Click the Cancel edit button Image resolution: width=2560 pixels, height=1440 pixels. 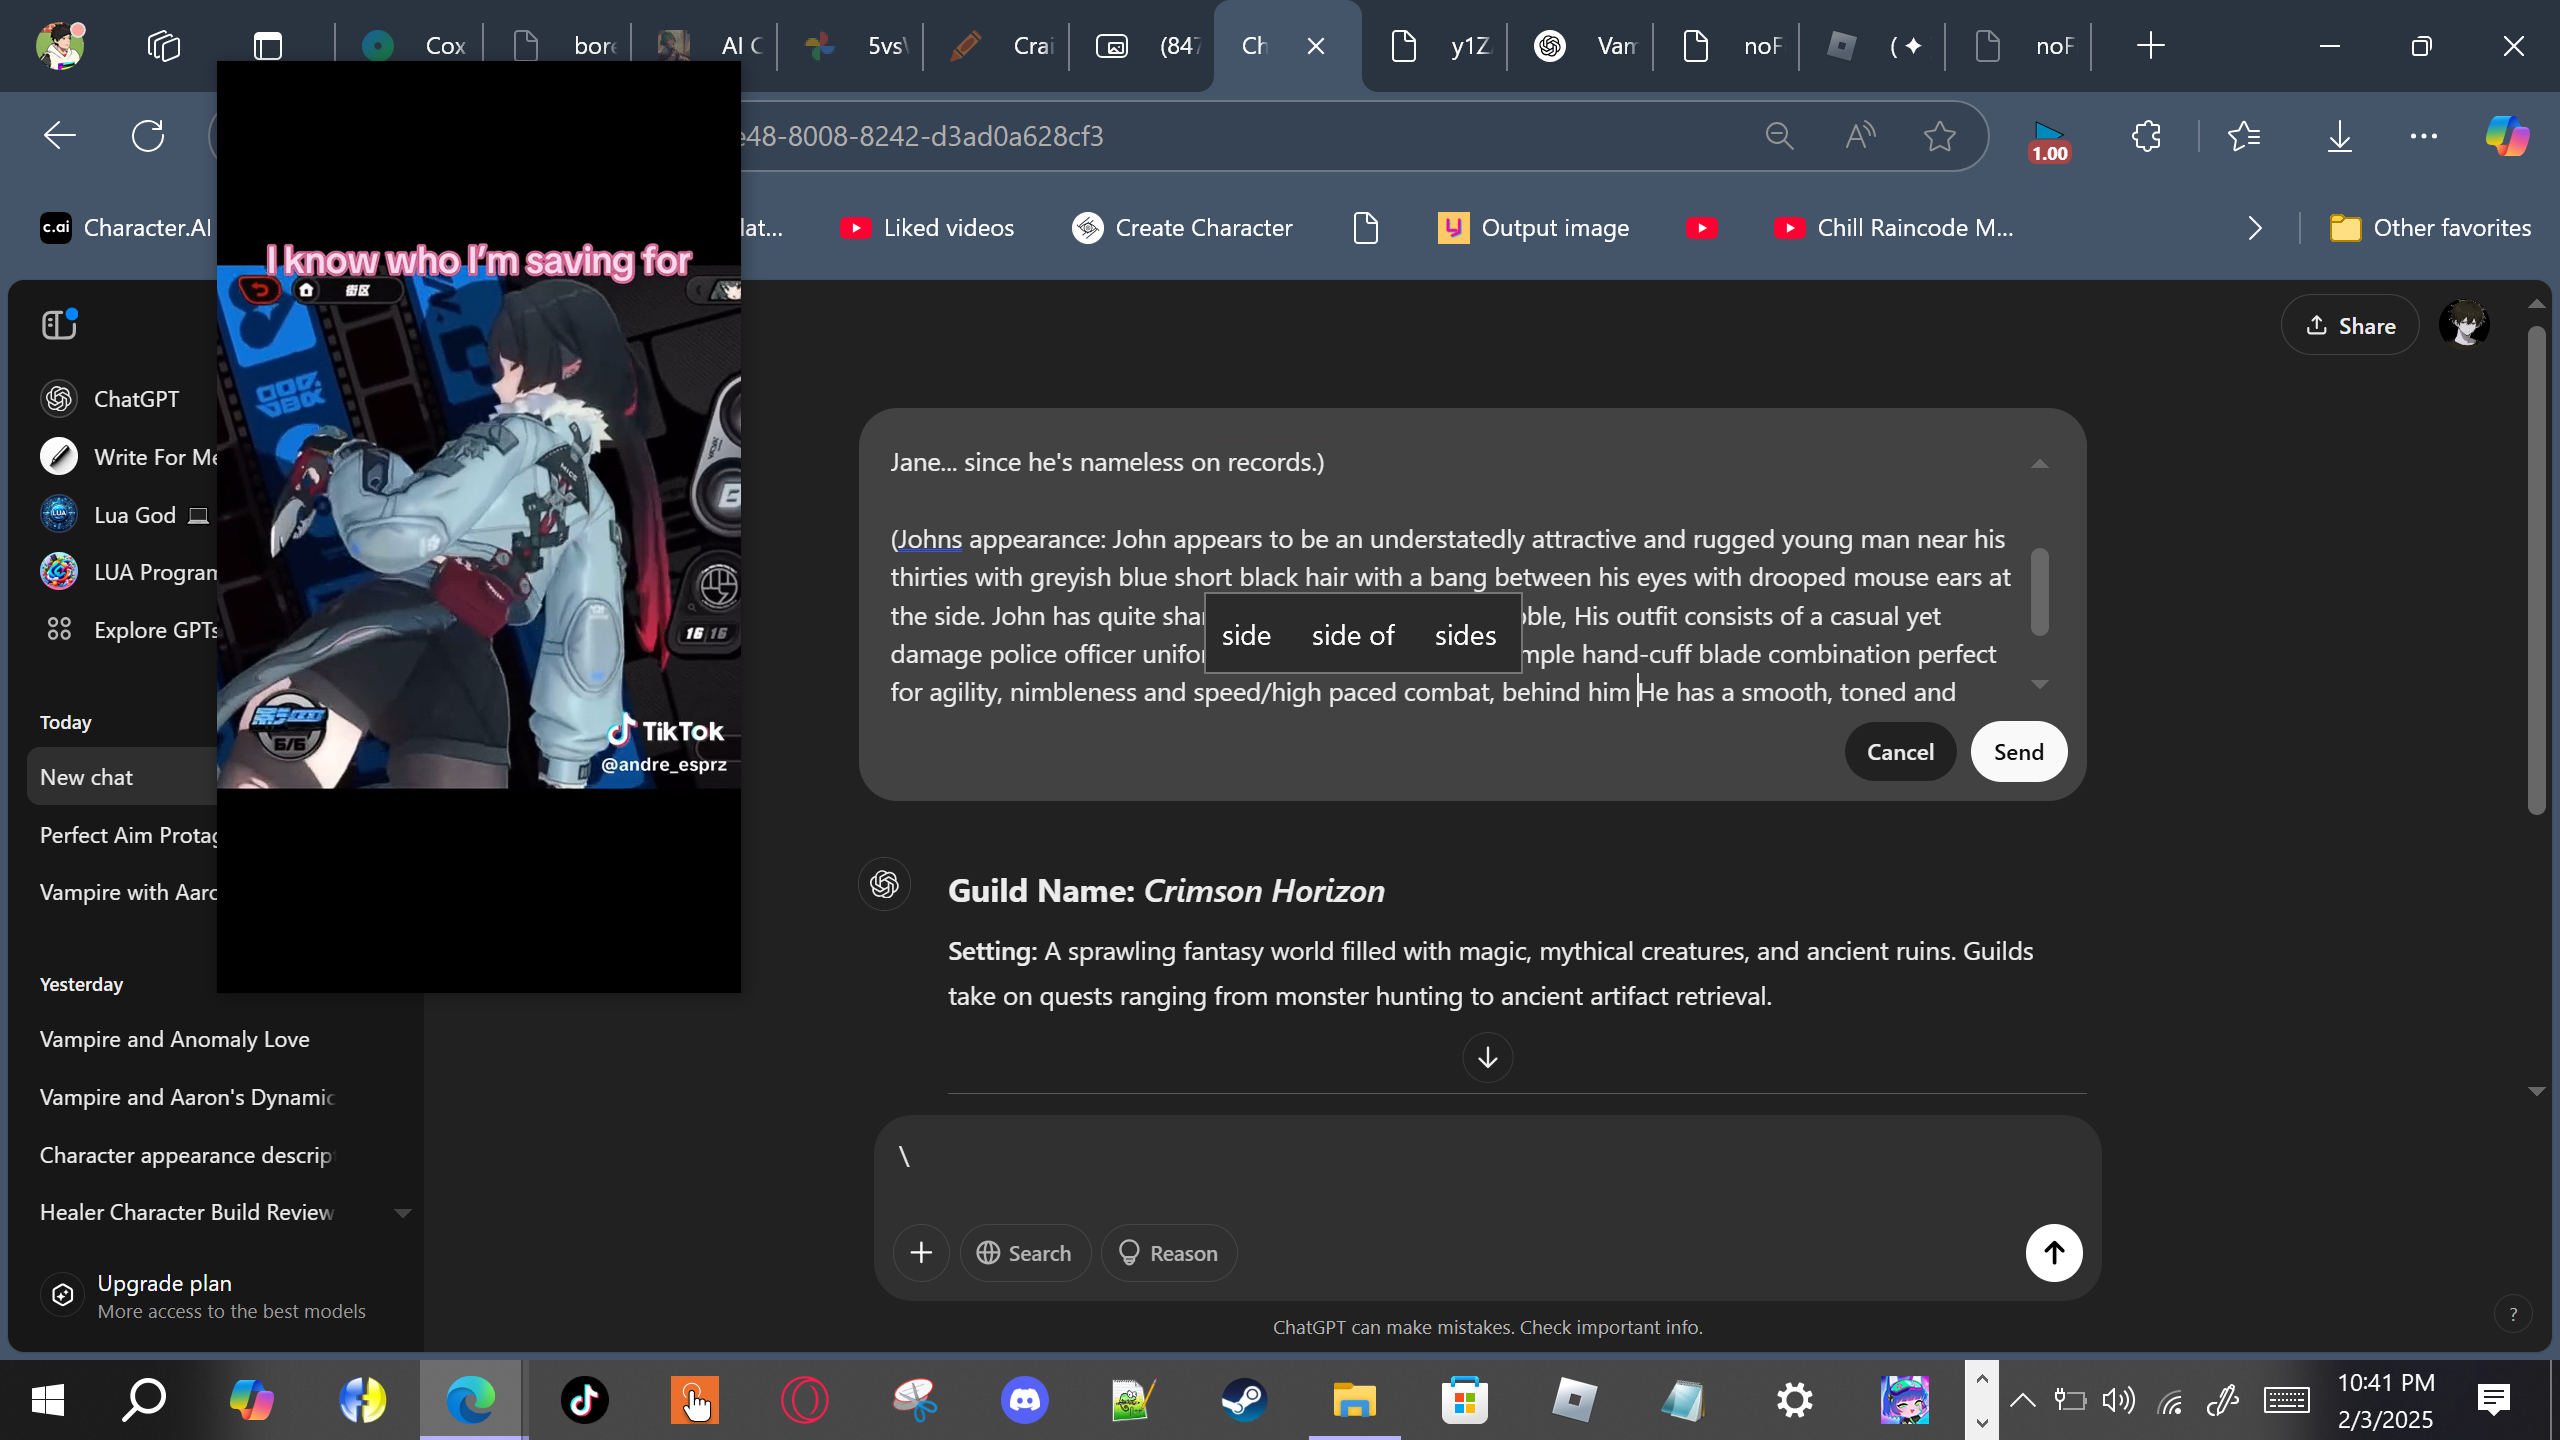1900,752
